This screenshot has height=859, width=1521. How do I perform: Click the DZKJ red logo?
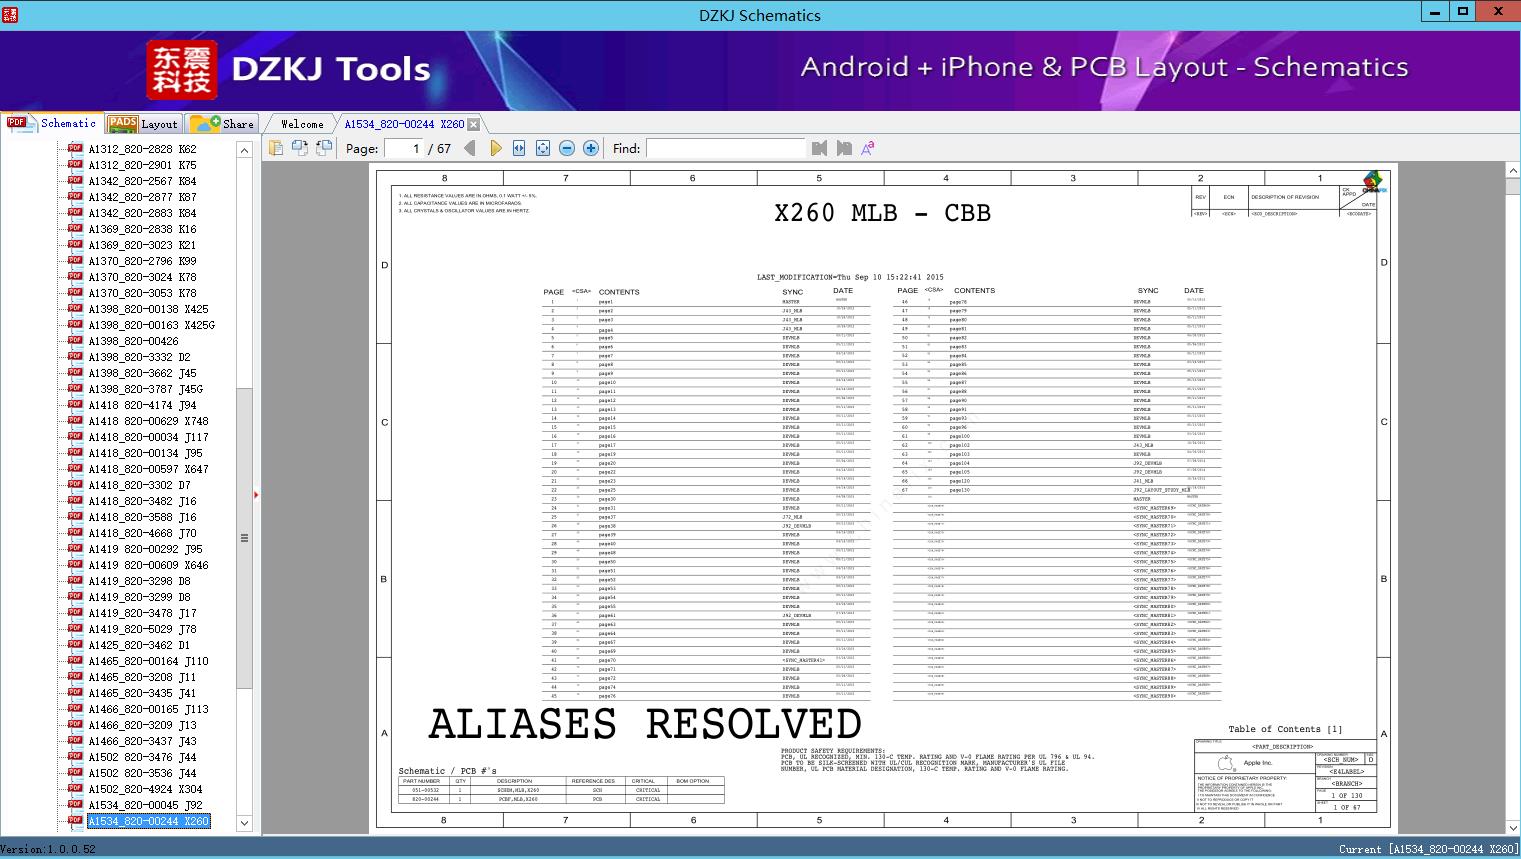coord(182,70)
